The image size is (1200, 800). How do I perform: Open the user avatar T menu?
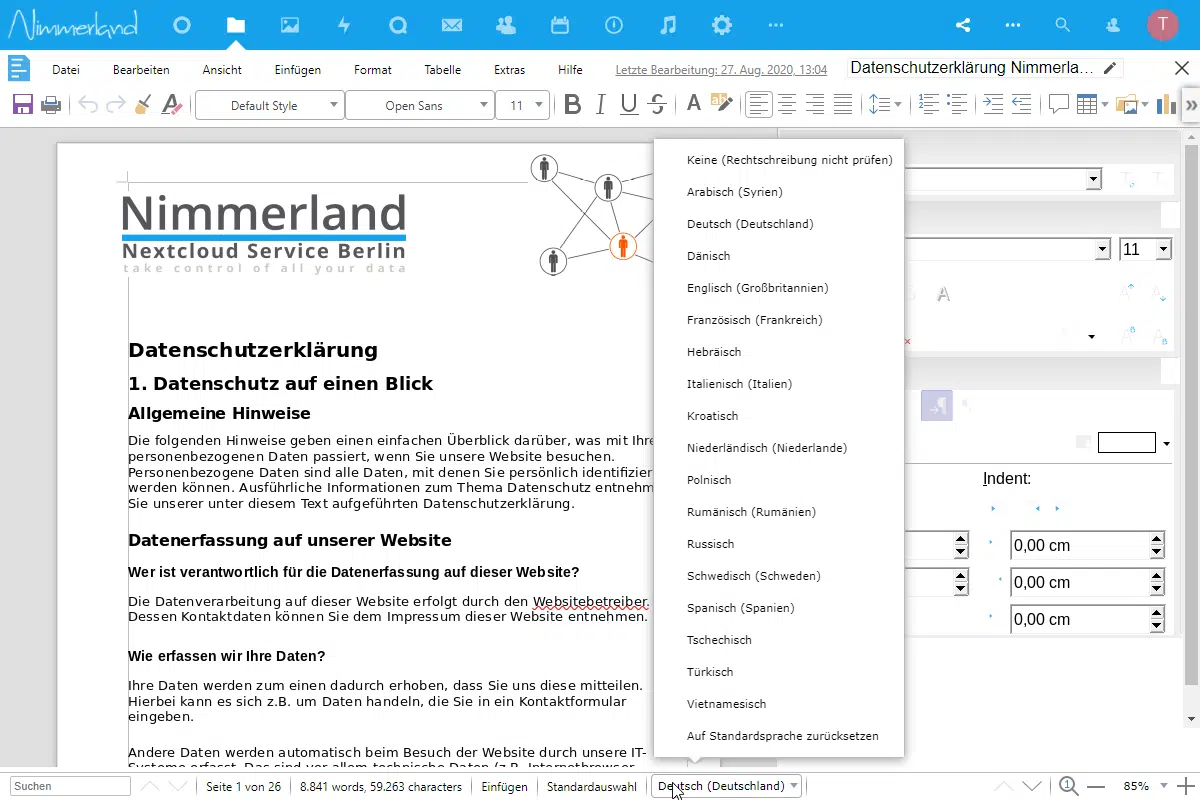coord(1163,25)
